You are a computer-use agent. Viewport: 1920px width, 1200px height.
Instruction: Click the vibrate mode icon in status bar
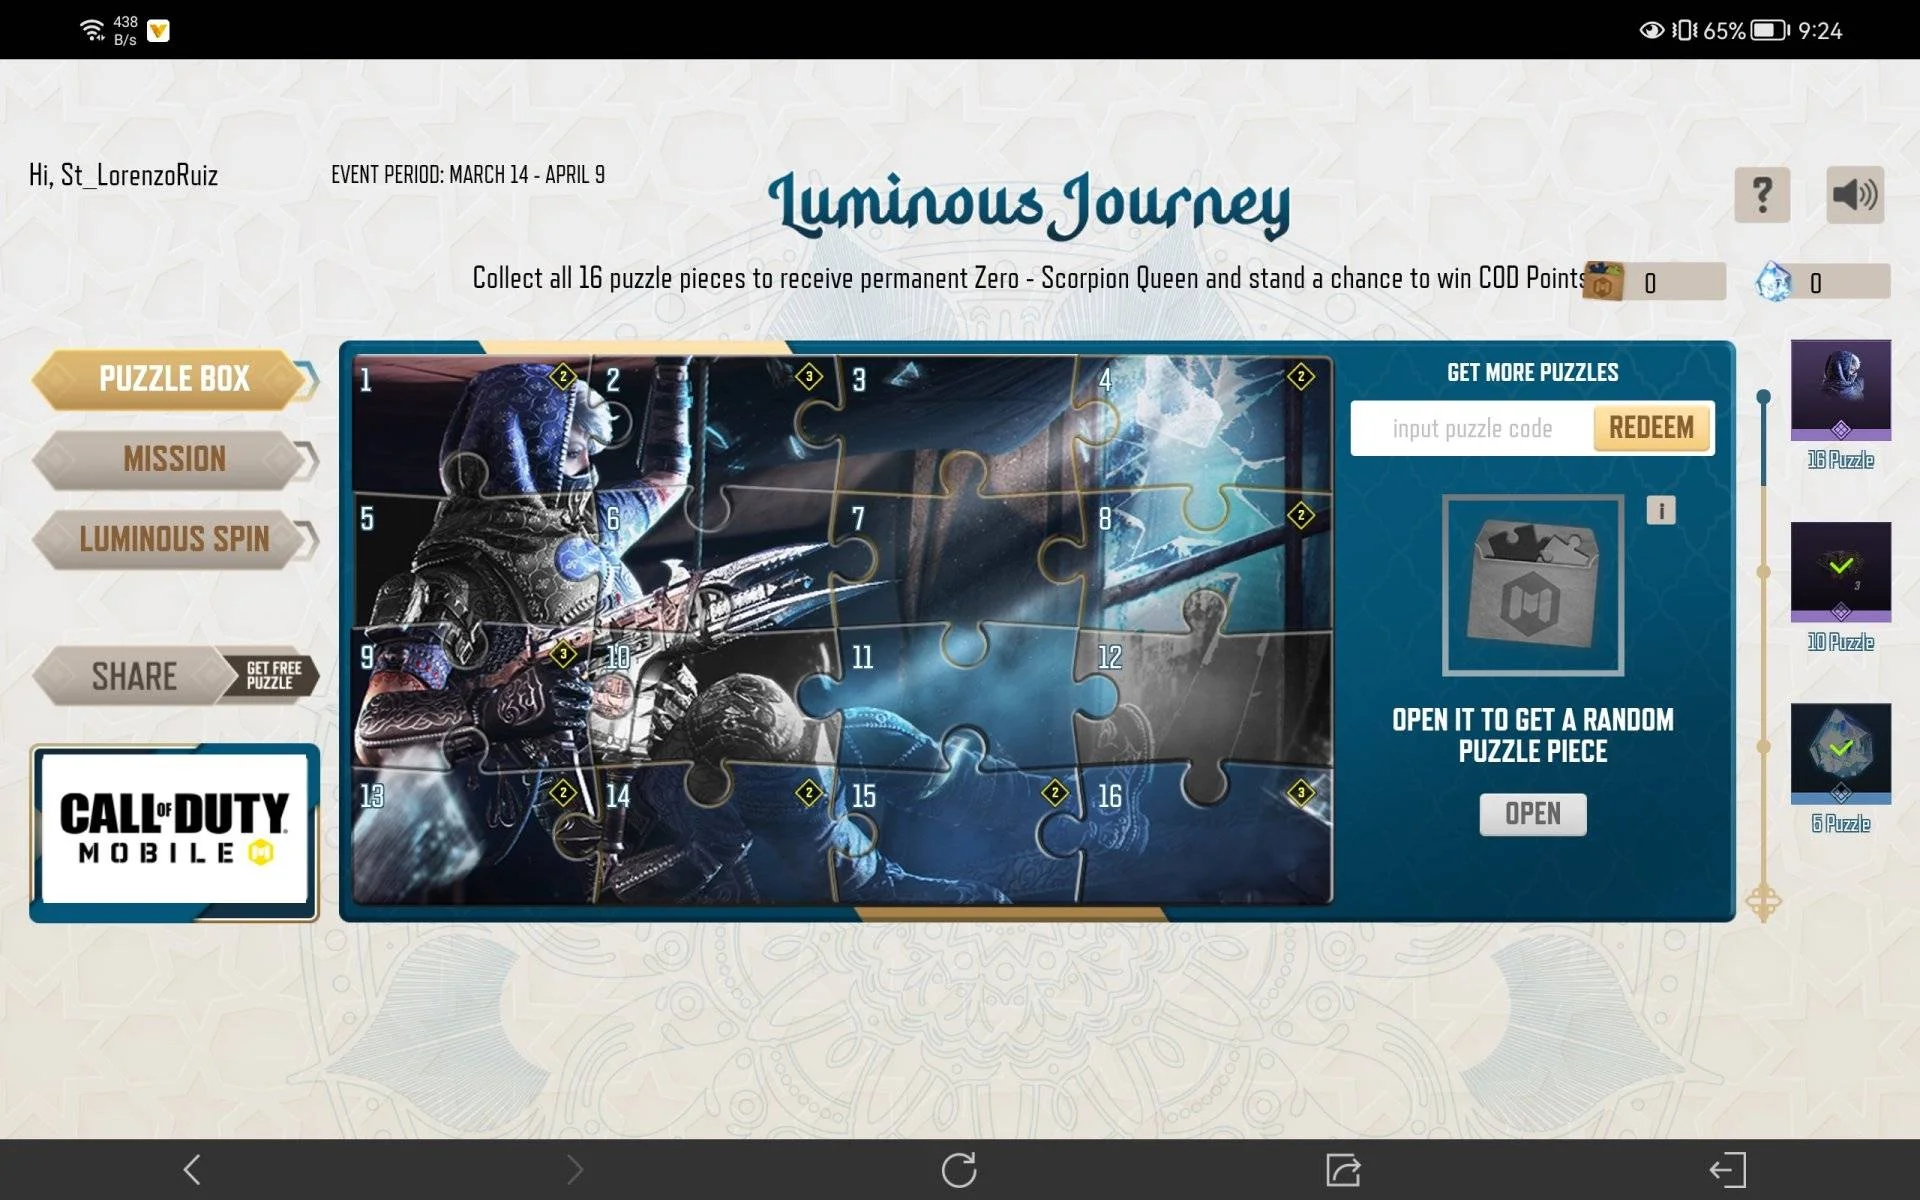pos(1685,30)
